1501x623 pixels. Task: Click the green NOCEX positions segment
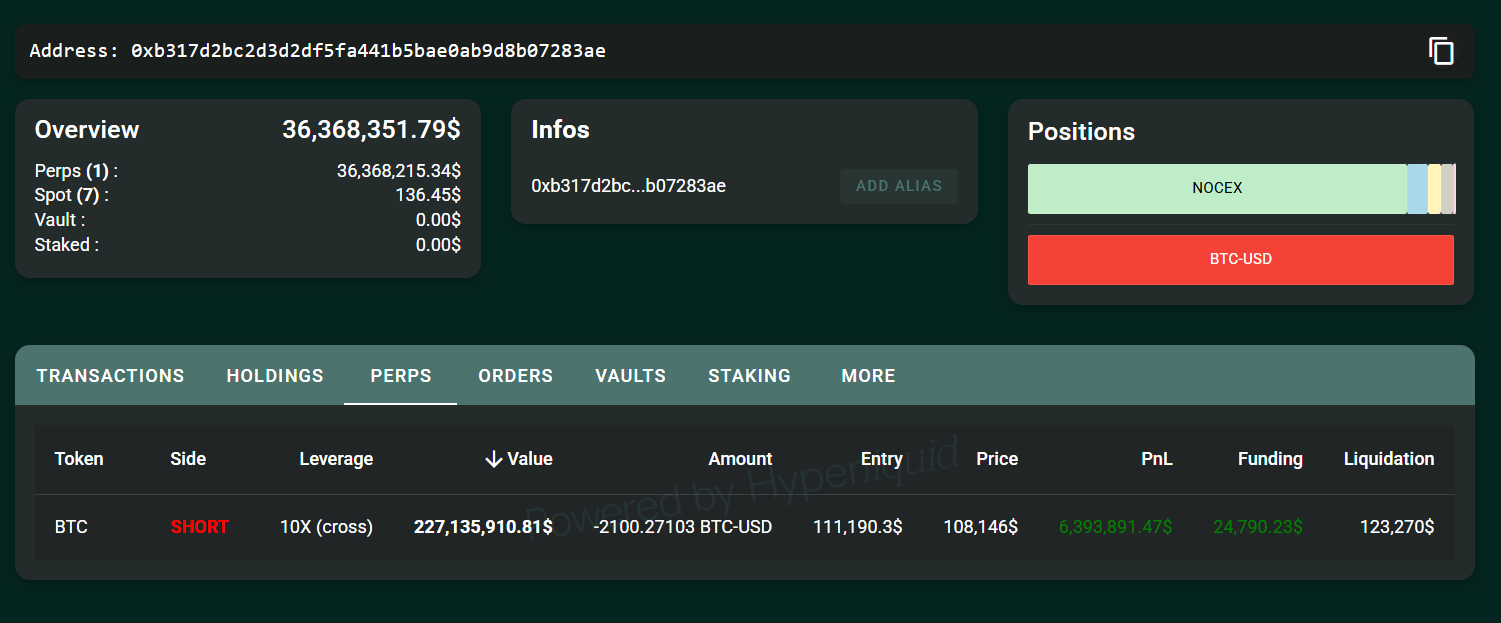1216,189
